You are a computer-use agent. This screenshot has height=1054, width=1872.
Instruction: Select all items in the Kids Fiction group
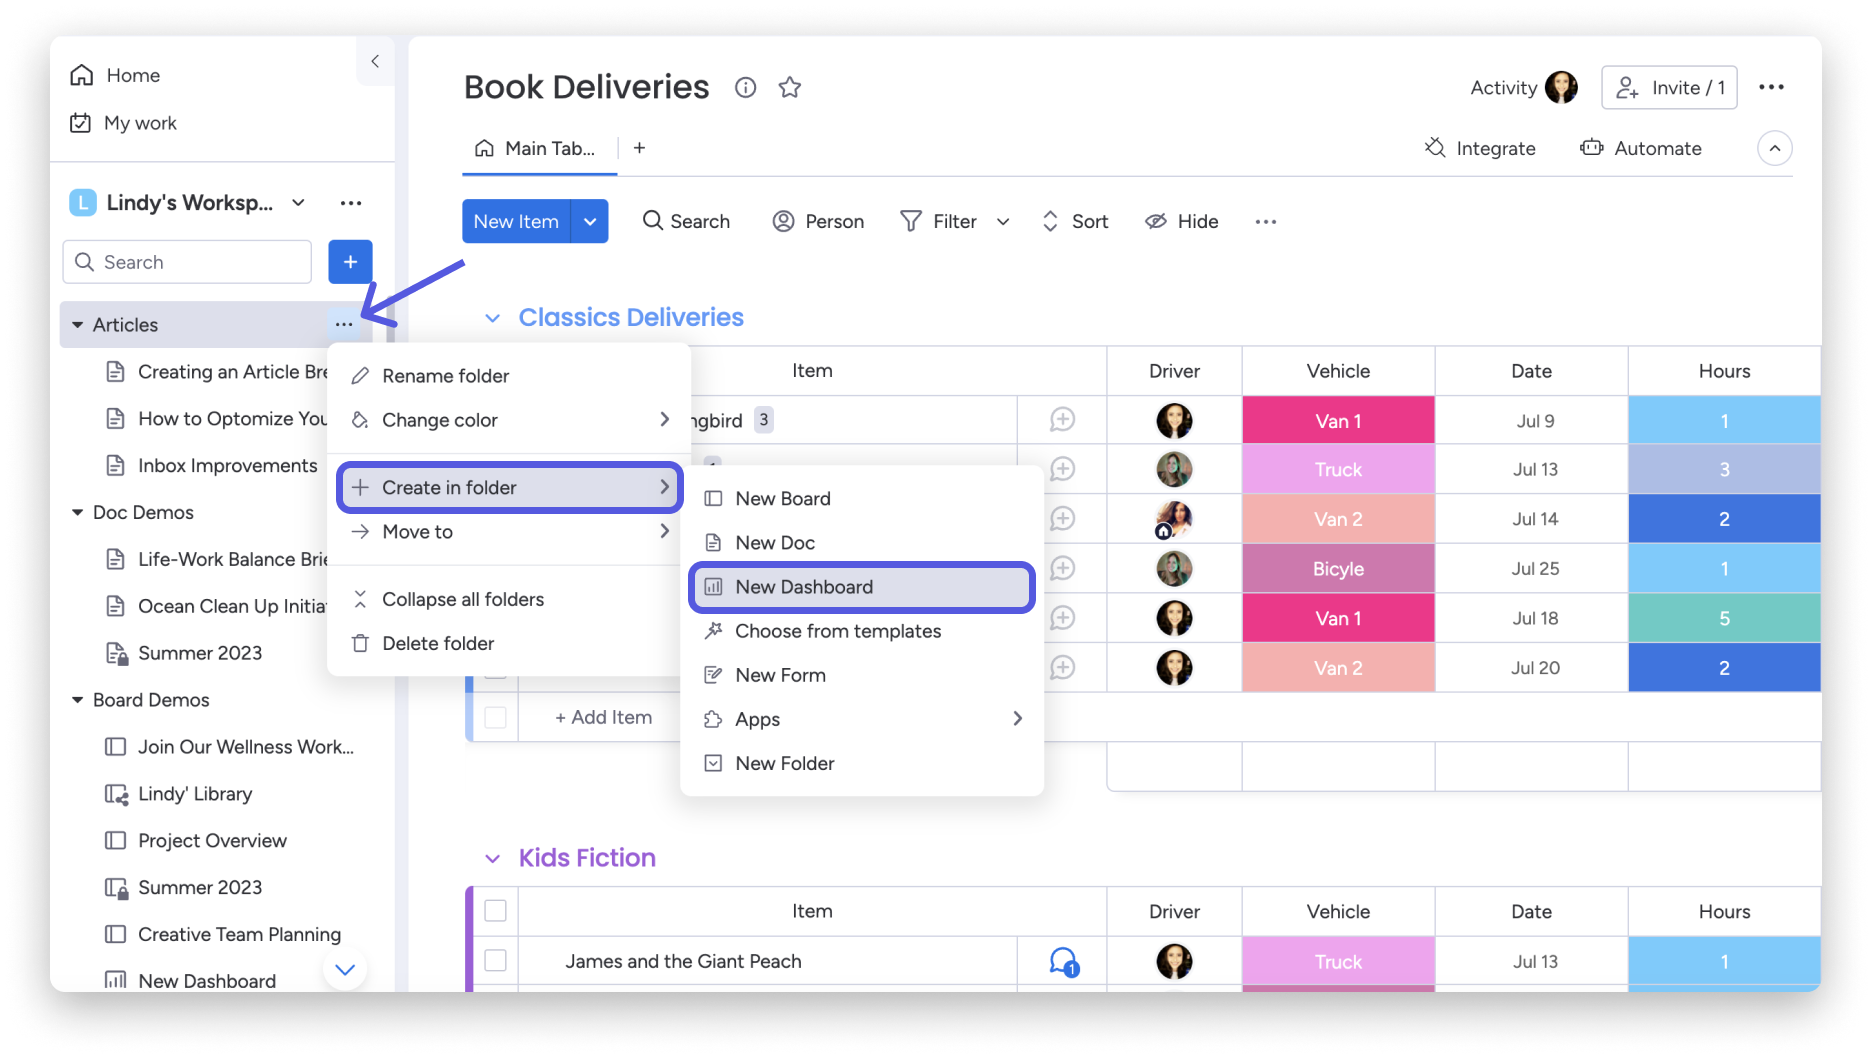pos(495,911)
